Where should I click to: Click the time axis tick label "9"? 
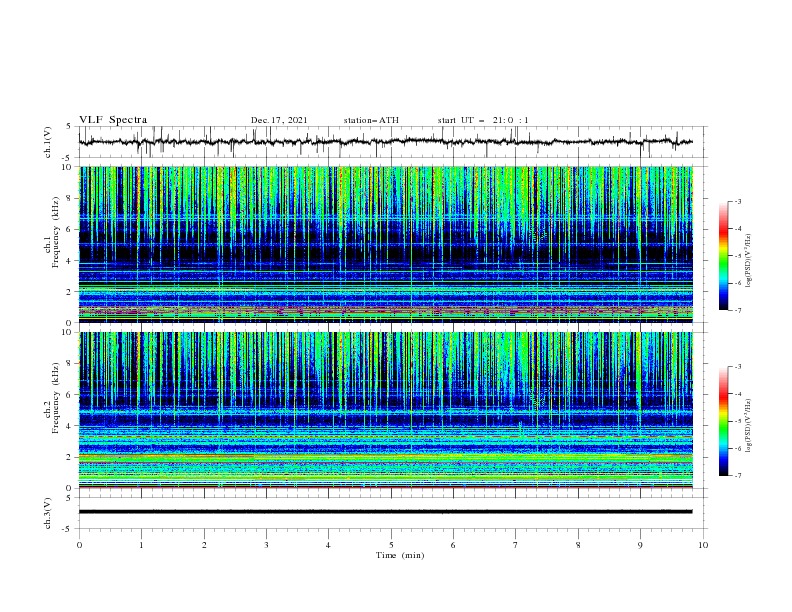click(640, 545)
